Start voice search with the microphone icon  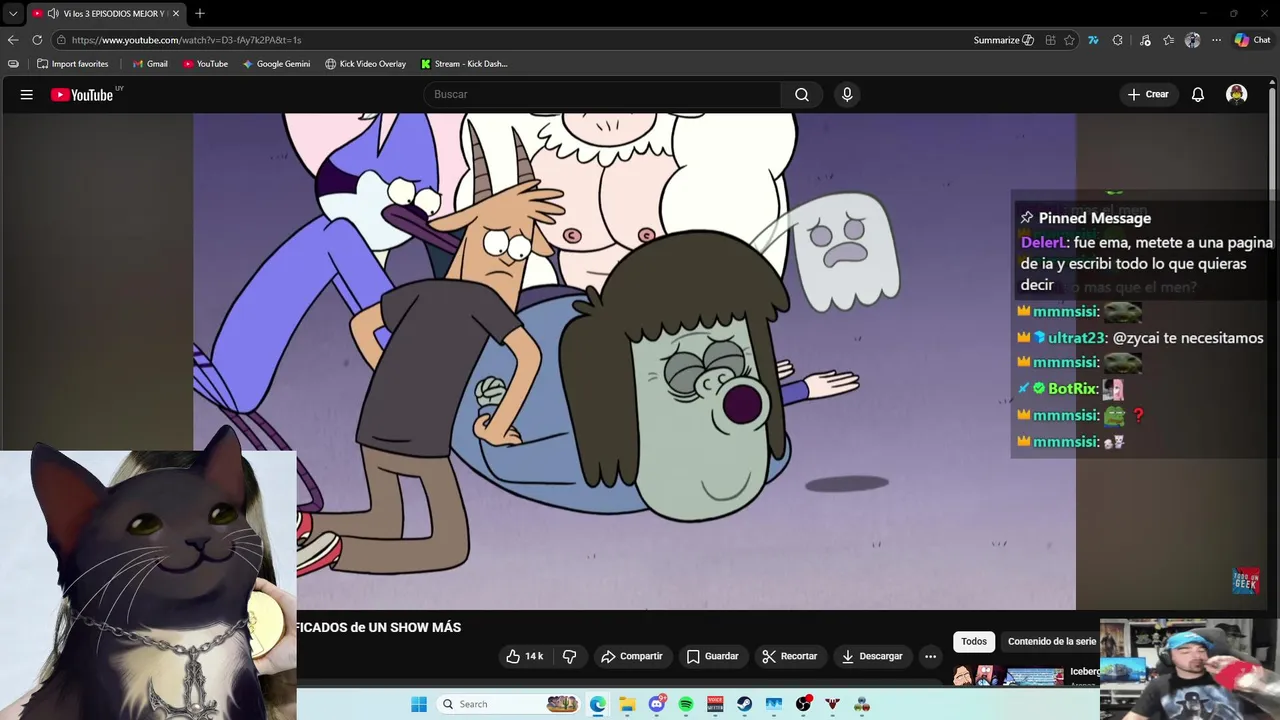point(847,94)
